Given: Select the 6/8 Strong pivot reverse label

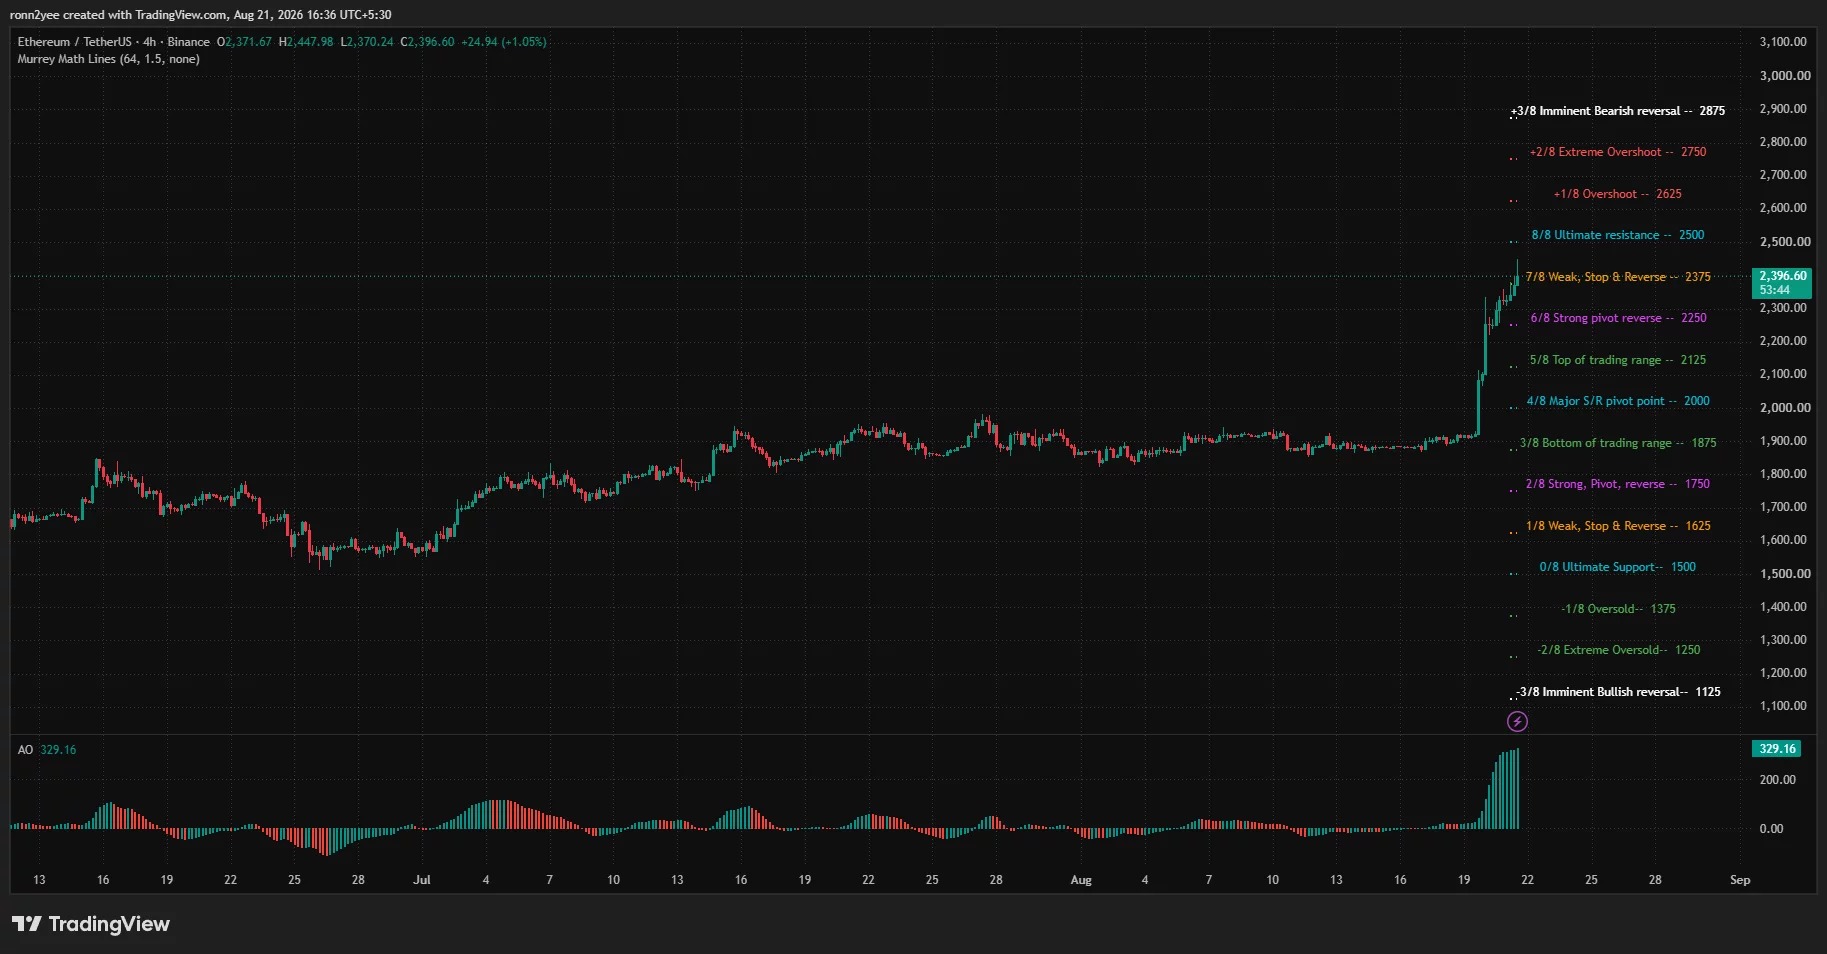Looking at the screenshot, I should (1618, 318).
